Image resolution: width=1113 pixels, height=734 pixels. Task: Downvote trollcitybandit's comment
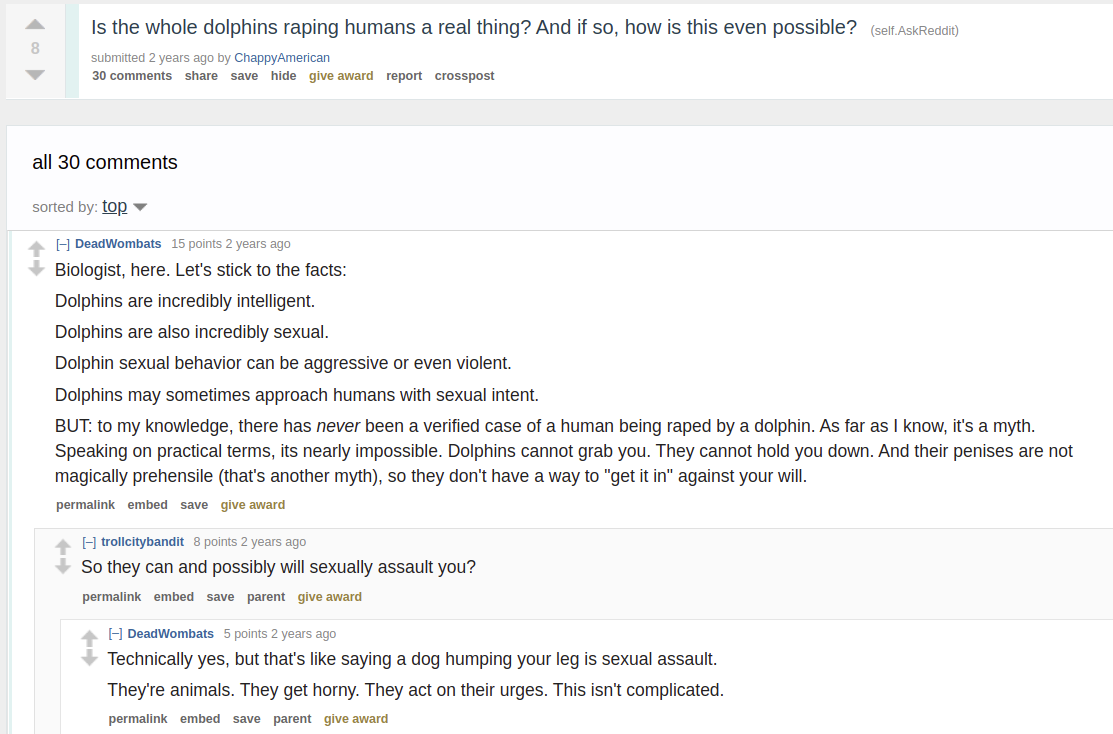click(63, 566)
